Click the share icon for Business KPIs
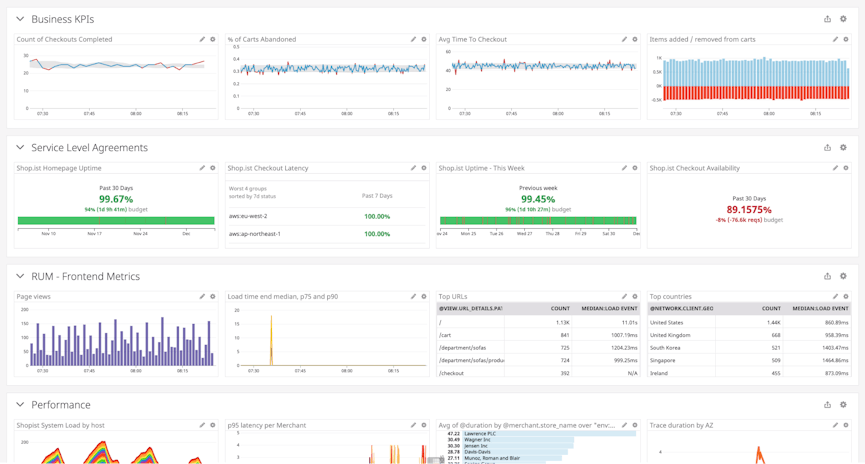Viewport: 865px width, 464px height. point(827,19)
